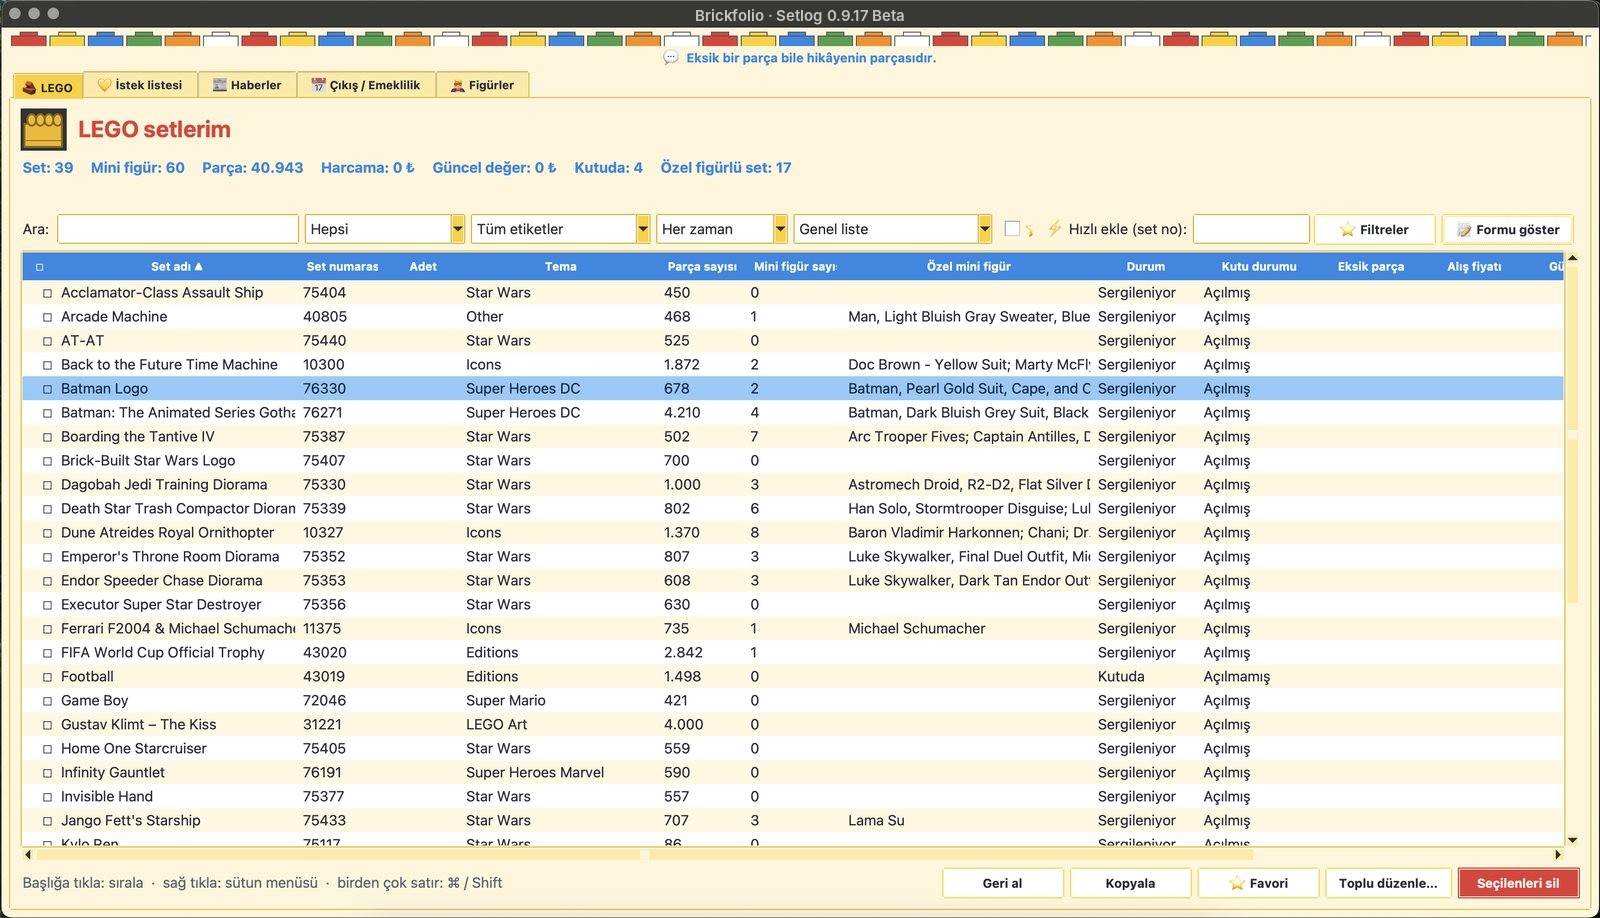Check the Arcade Machine row checkbox
This screenshot has width=1600, height=918.
pyautogui.click(x=47, y=317)
